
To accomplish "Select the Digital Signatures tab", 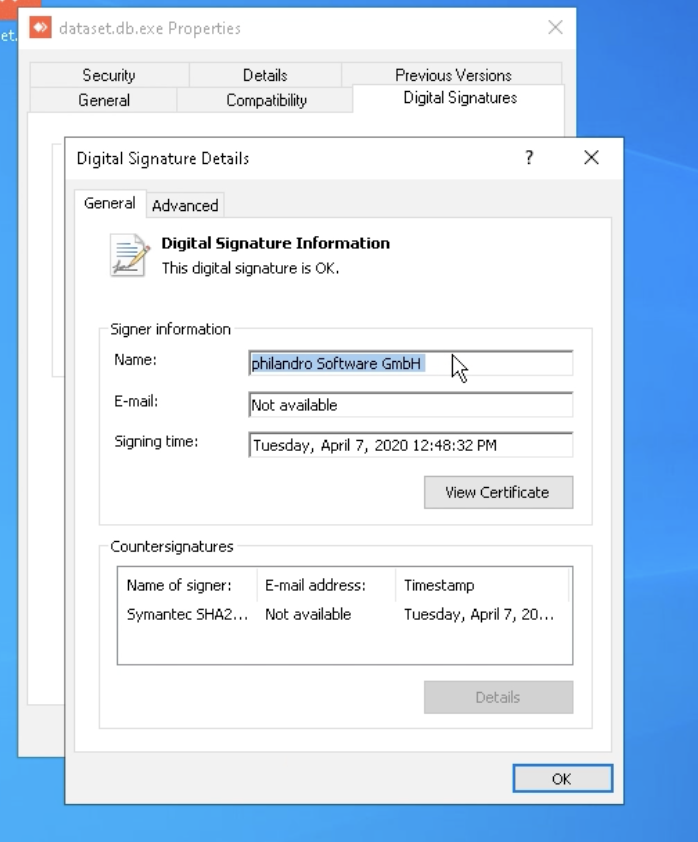I will pyautogui.click(x=460, y=98).
